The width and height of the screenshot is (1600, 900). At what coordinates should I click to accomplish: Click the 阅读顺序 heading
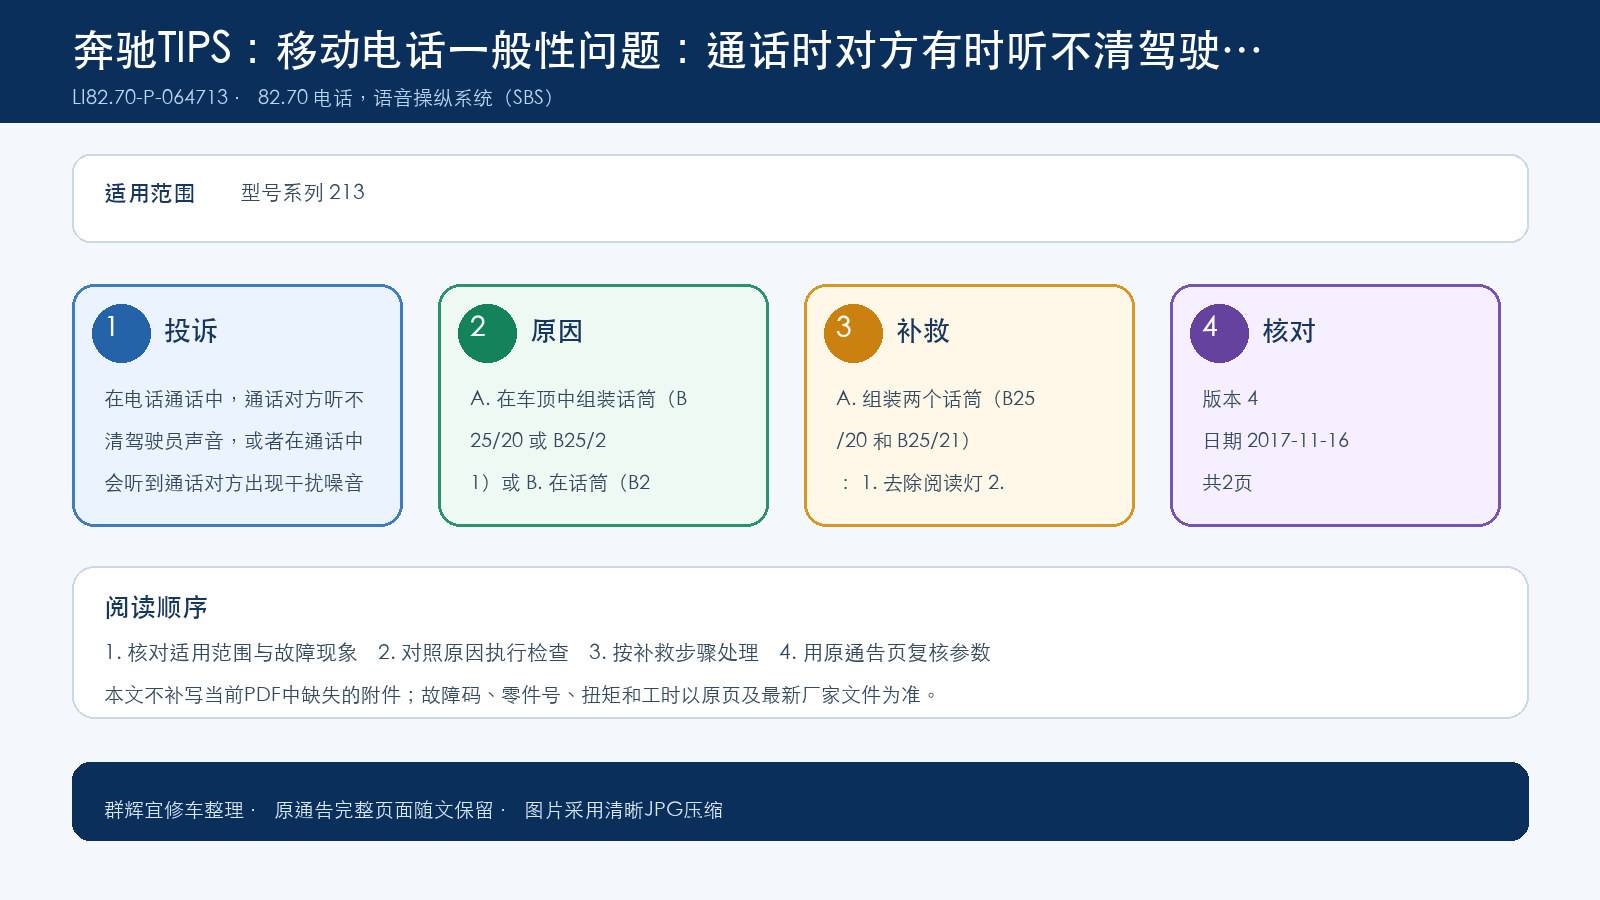click(x=156, y=608)
